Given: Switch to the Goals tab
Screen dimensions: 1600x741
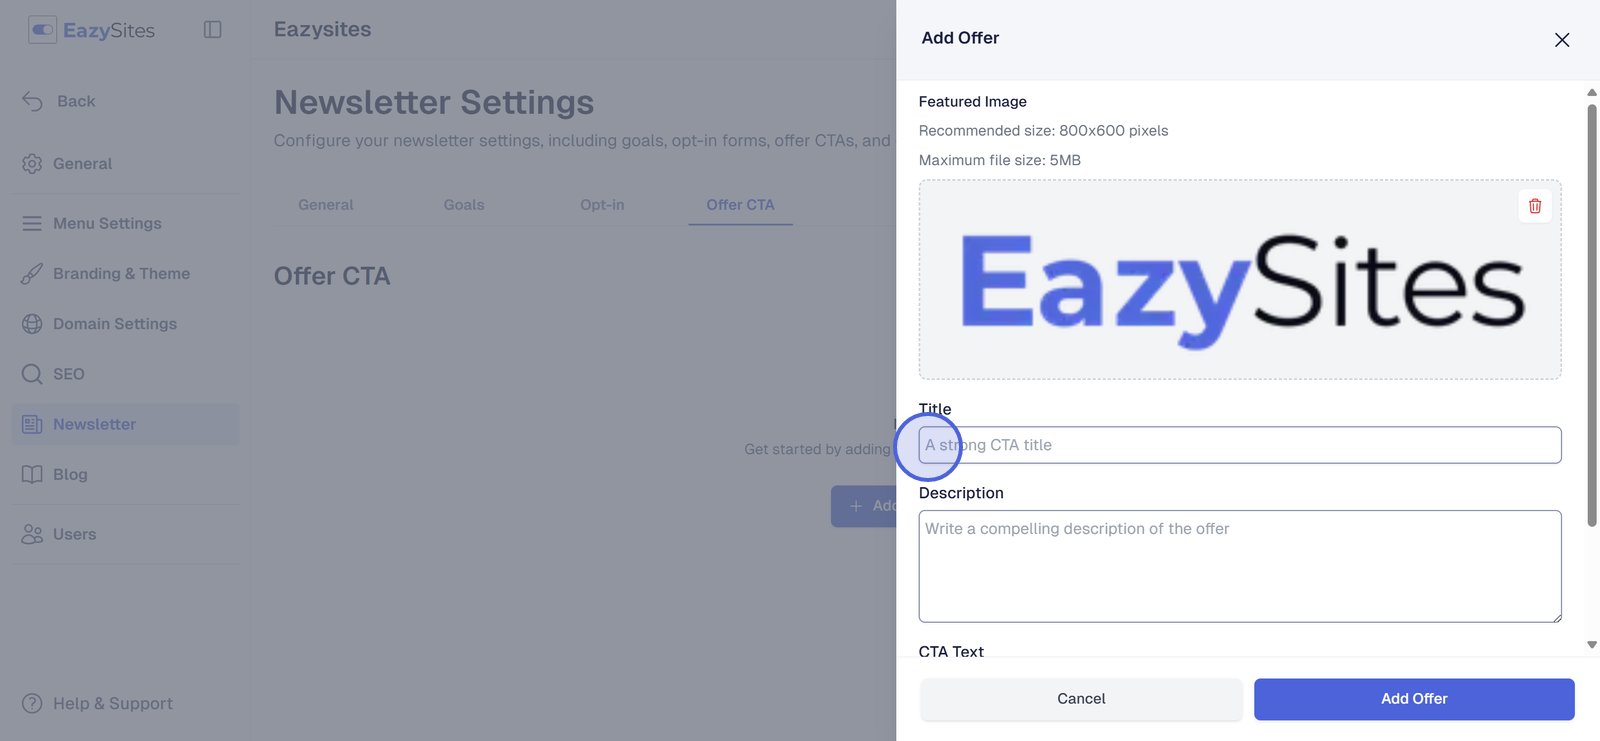Looking at the screenshot, I should 464,205.
